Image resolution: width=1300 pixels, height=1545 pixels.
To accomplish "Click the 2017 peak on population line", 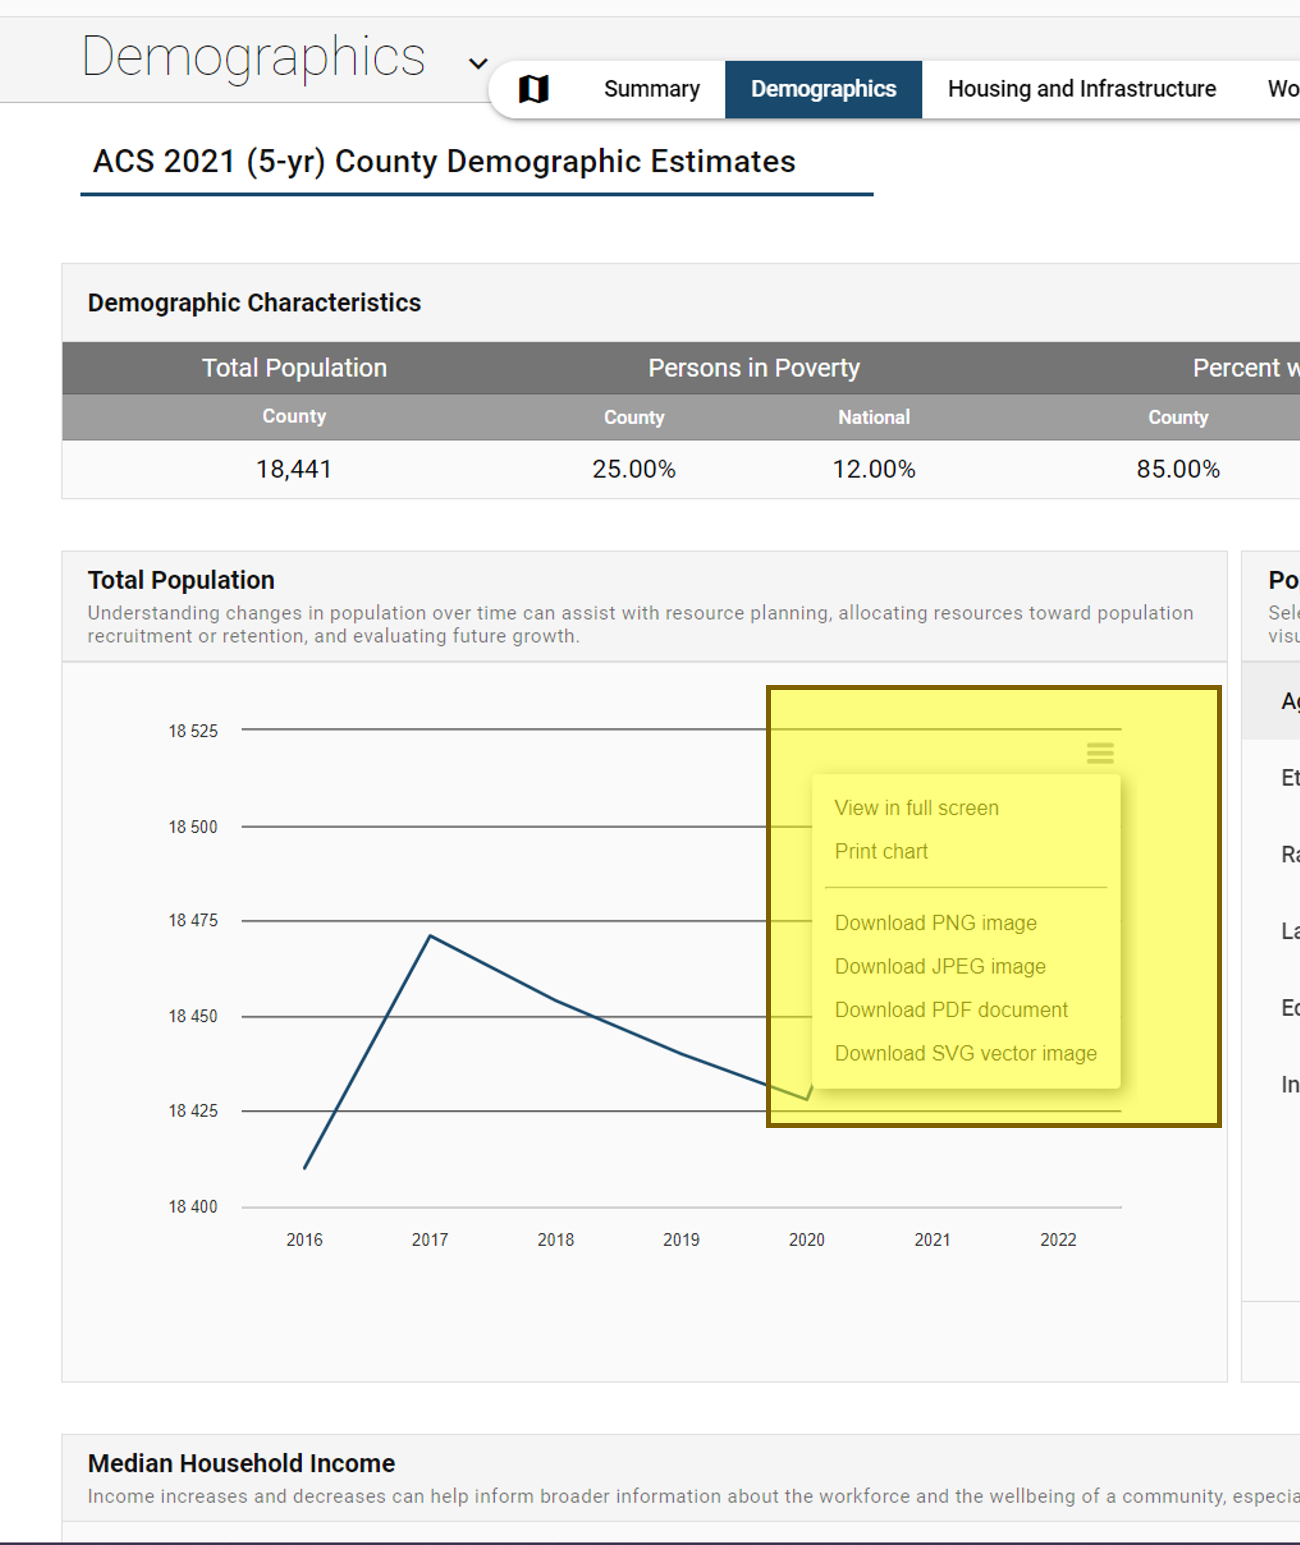I will pos(430,936).
